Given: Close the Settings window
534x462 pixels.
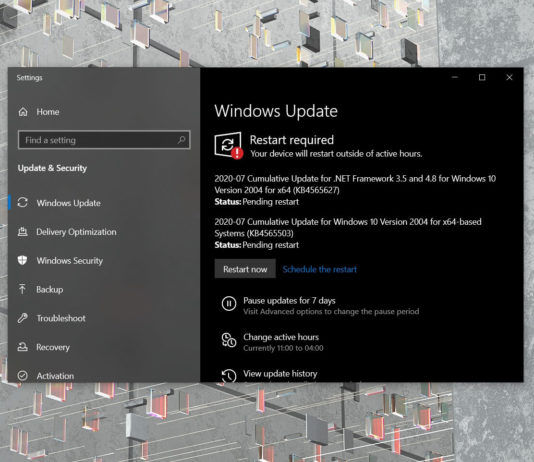Looking at the screenshot, I should (x=509, y=77).
